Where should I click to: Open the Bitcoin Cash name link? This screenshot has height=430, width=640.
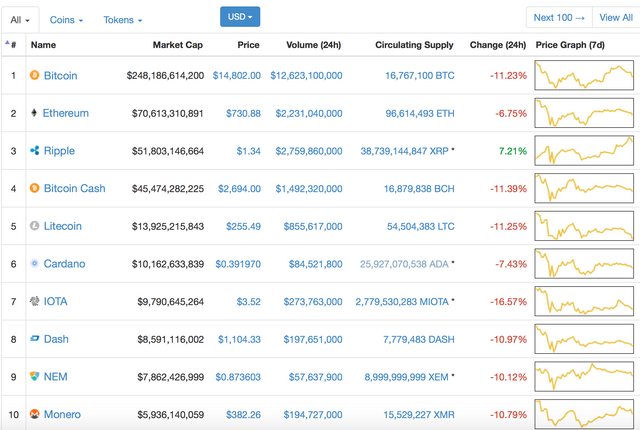click(x=75, y=188)
